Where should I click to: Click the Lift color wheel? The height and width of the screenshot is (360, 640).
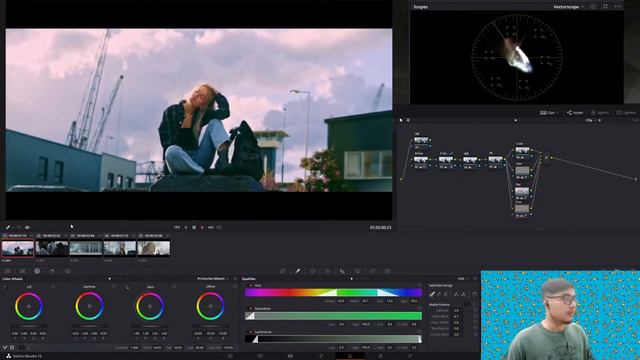pyautogui.click(x=29, y=306)
